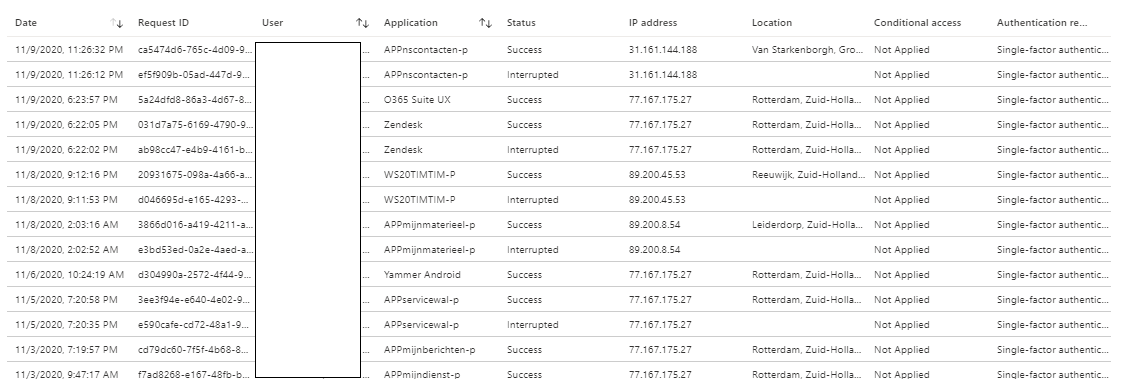This screenshot has height=379, width=1122.
Task: Click the truncated Authentication requirement column header
Action: 1042,23
